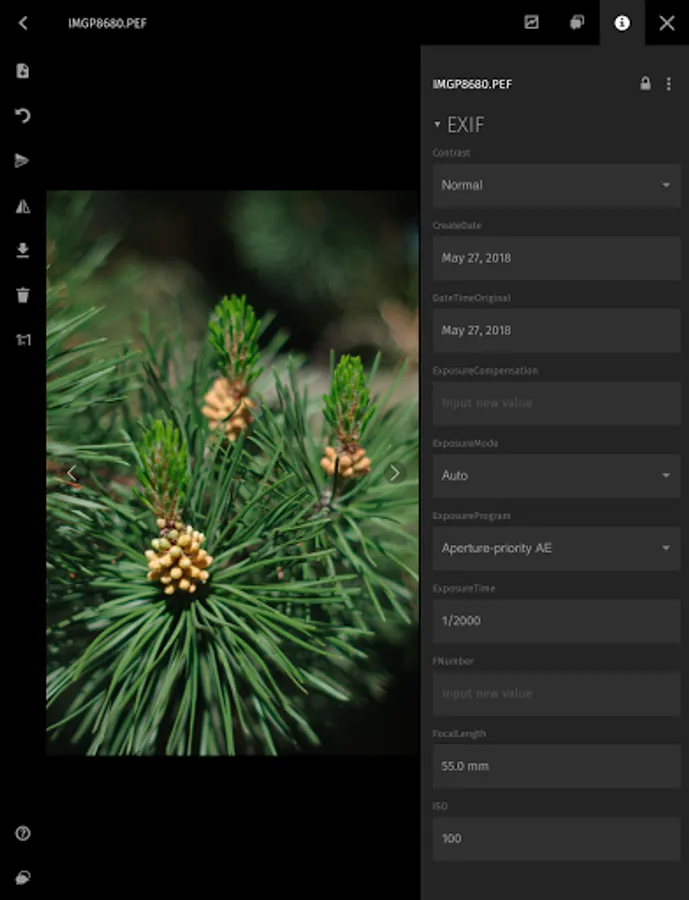Open the ExposureMode dropdown showing Auto
The width and height of the screenshot is (689, 900).
coord(556,475)
